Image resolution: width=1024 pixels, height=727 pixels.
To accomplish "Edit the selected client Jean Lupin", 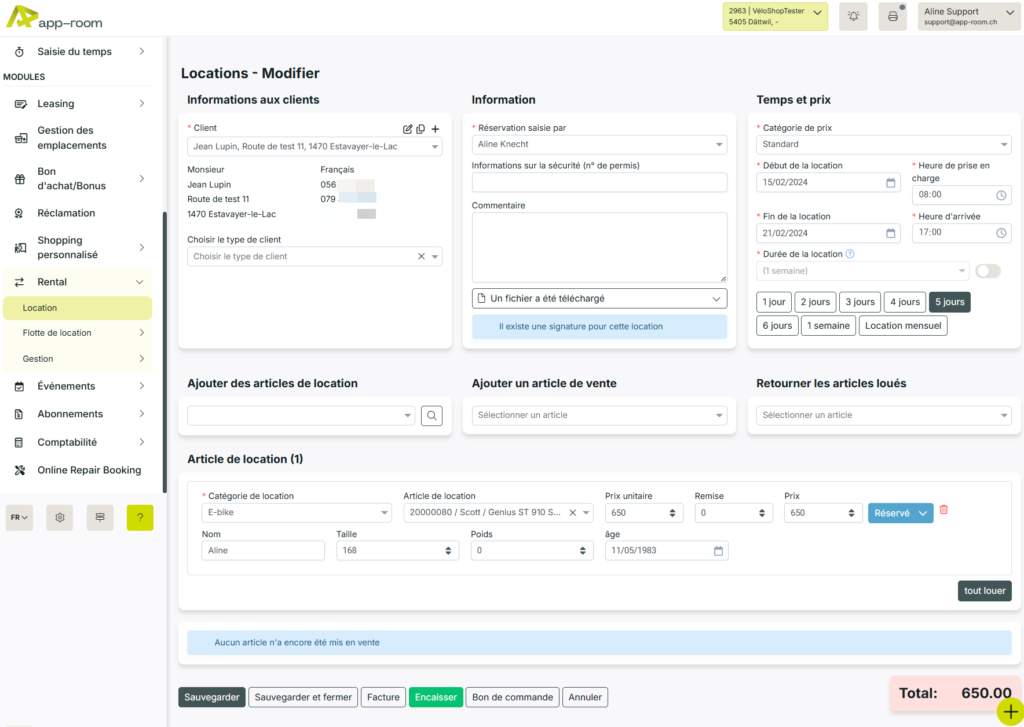I will tap(408, 129).
